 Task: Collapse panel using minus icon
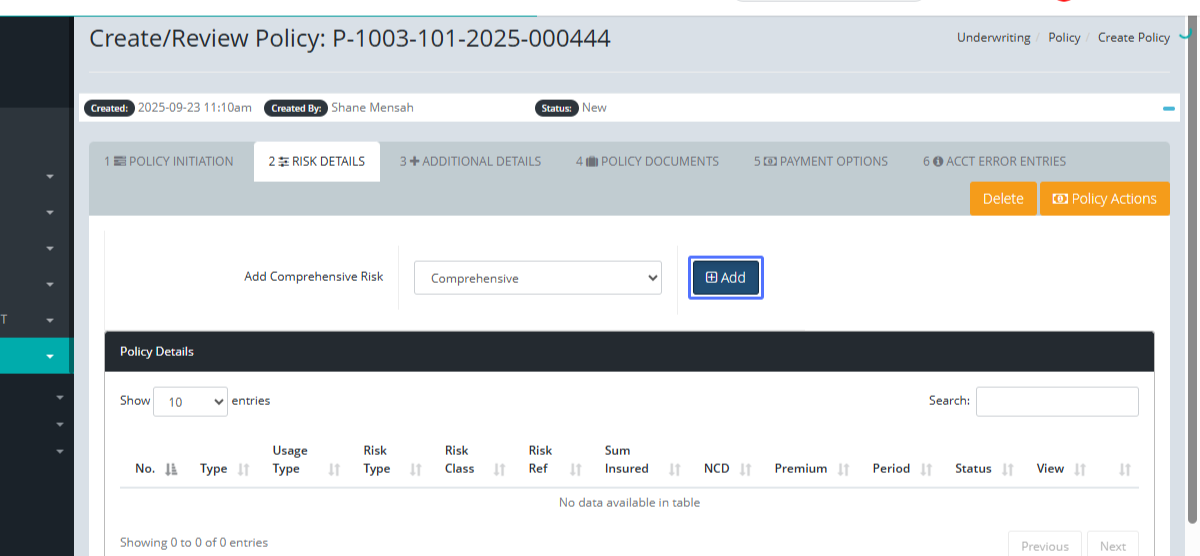1168,108
